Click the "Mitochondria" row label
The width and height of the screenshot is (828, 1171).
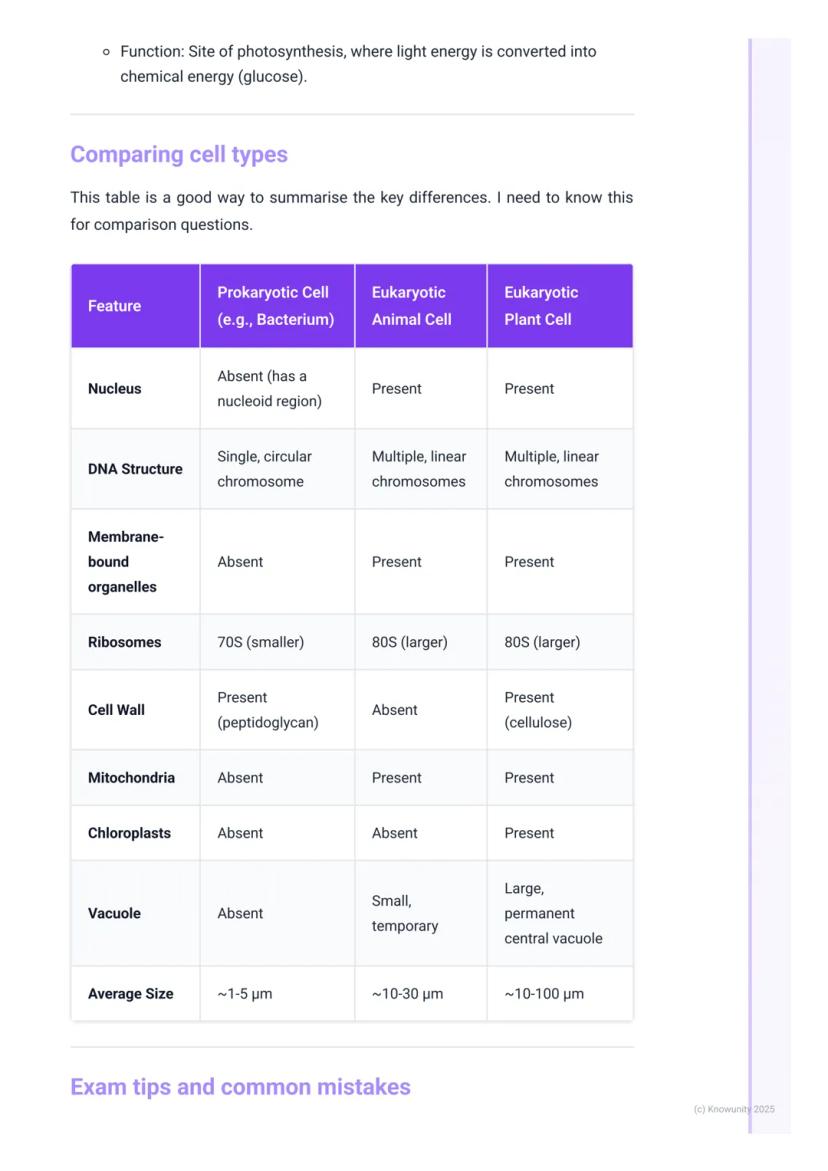pyautogui.click(x=131, y=778)
